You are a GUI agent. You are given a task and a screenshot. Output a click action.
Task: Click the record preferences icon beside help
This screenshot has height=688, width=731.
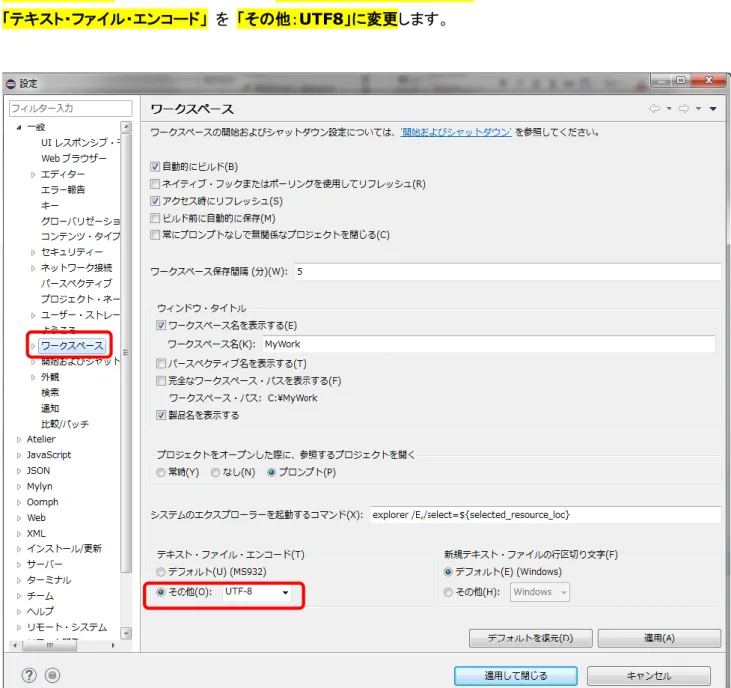tap(52, 674)
